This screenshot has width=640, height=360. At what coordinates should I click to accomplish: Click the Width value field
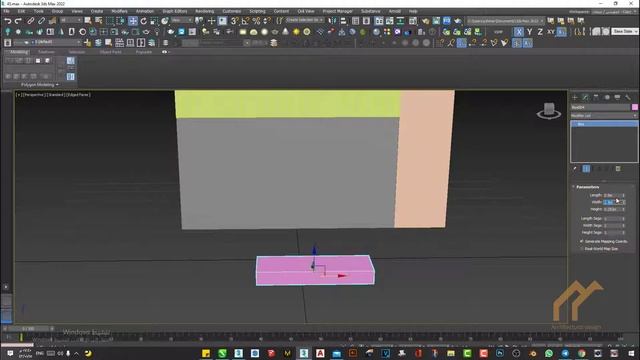(612, 202)
